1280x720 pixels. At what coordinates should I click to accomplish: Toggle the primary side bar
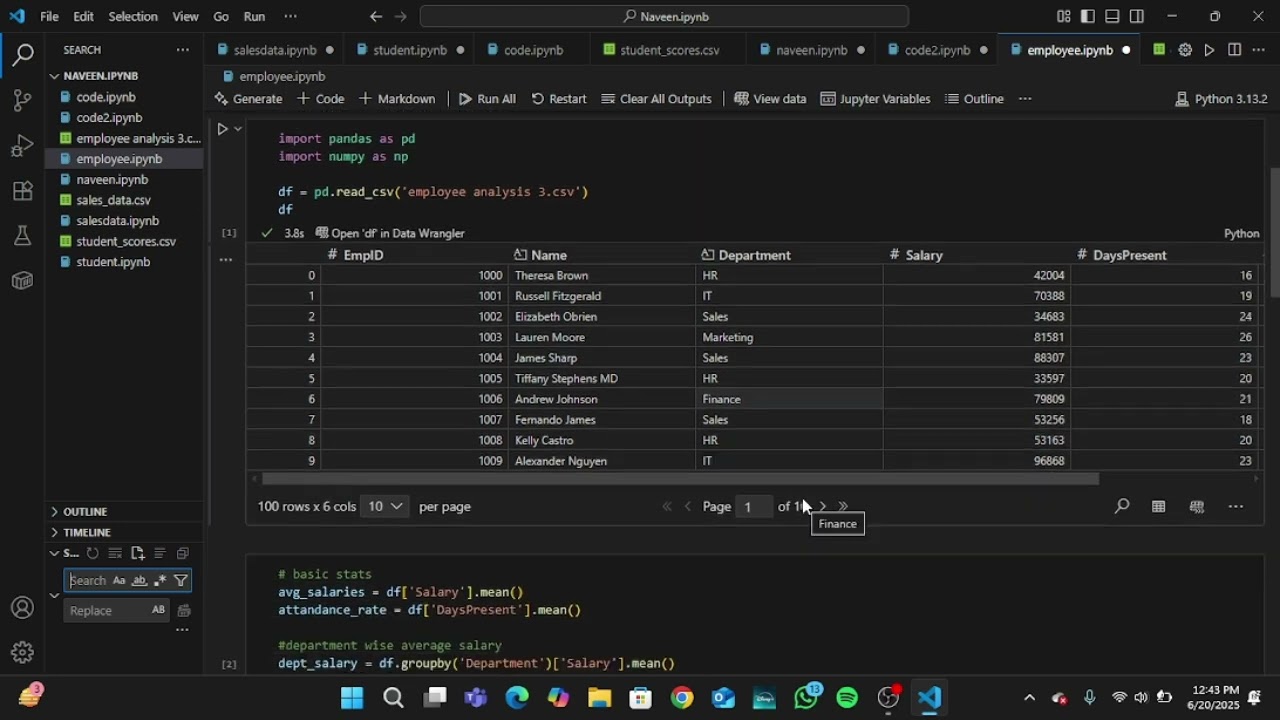(x=1087, y=16)
